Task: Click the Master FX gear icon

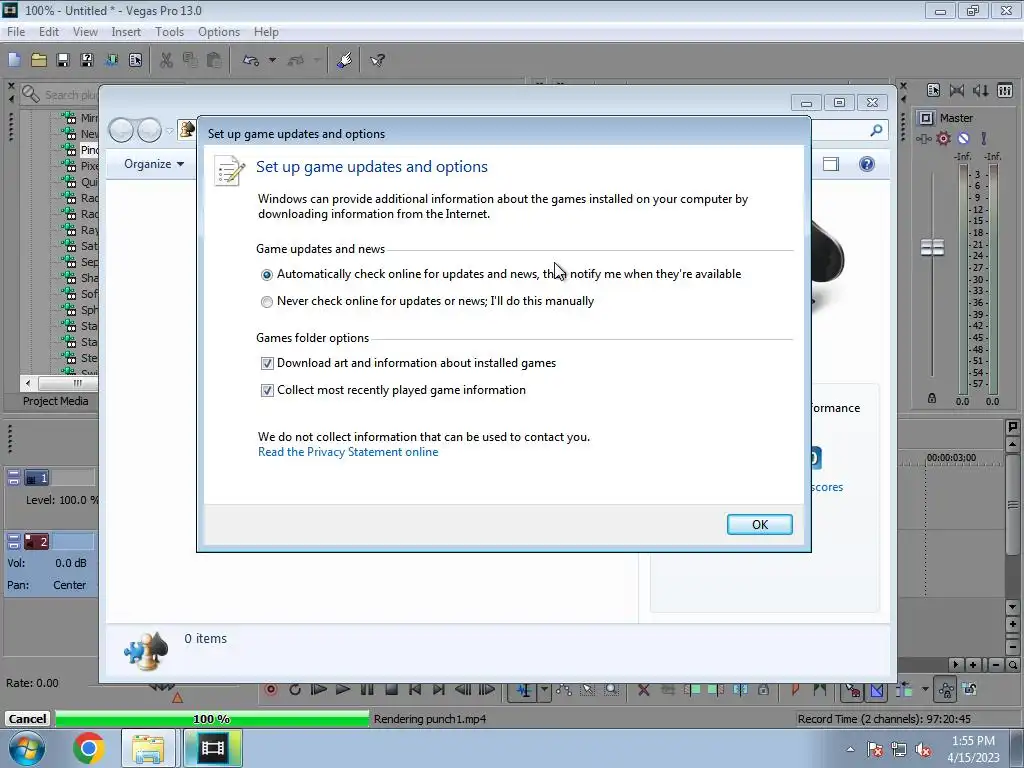Action: (x=943, y=138)
